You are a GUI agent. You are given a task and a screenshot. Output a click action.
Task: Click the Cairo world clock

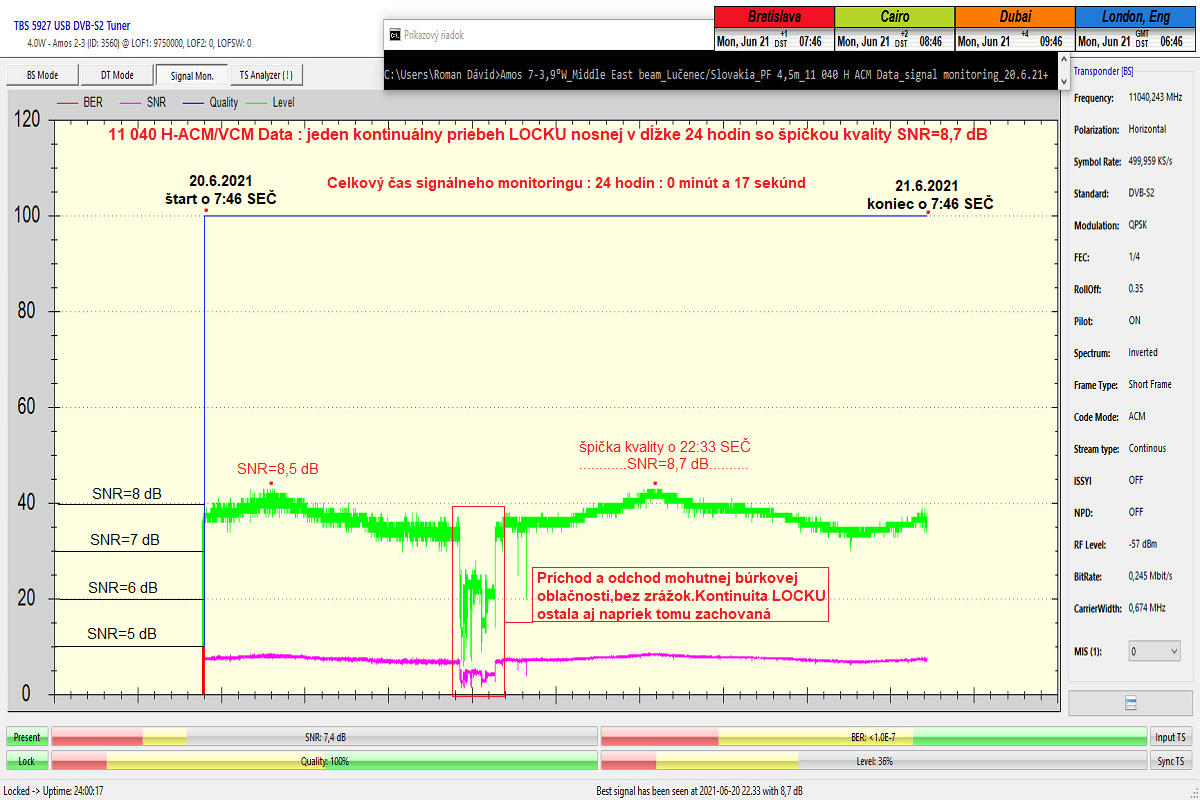(x=893, y=29)
